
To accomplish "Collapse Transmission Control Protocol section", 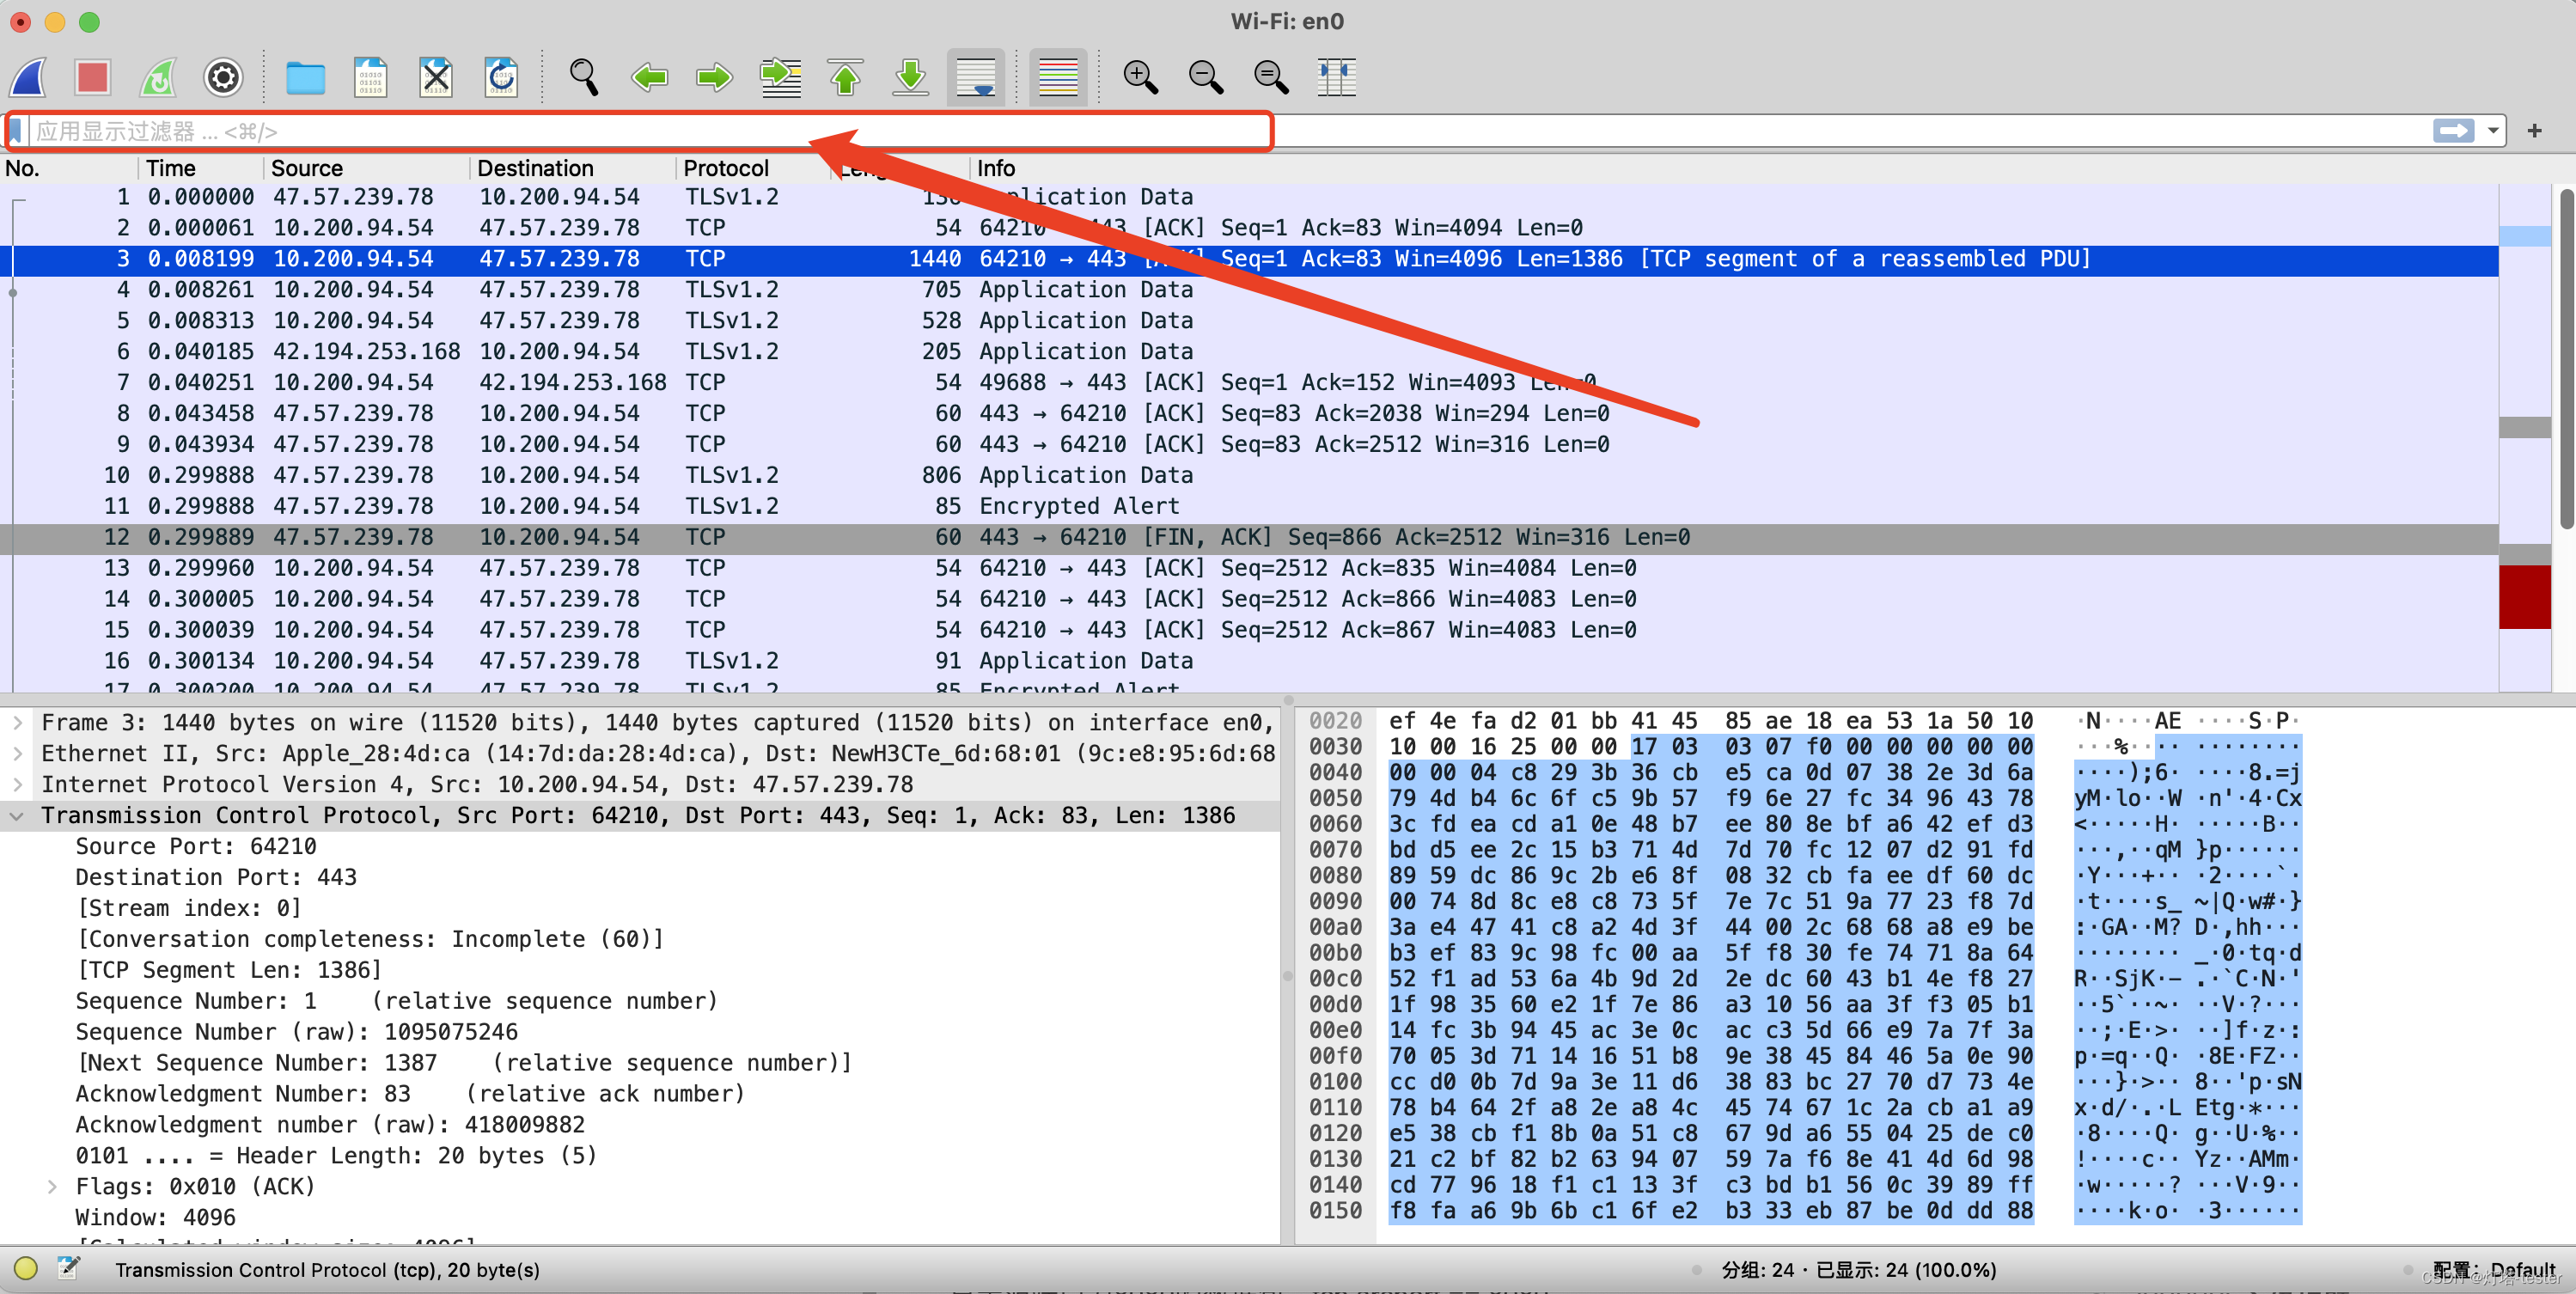I will tap(17, 815).
